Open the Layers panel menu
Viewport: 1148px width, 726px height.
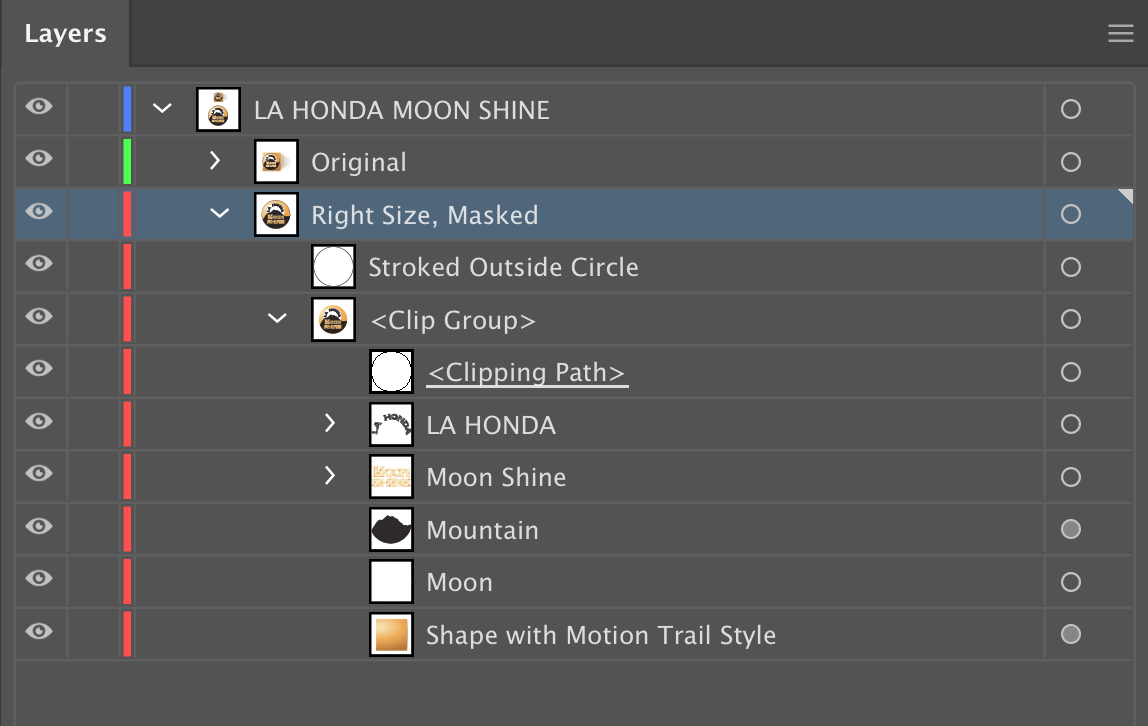click(1120, 33)
